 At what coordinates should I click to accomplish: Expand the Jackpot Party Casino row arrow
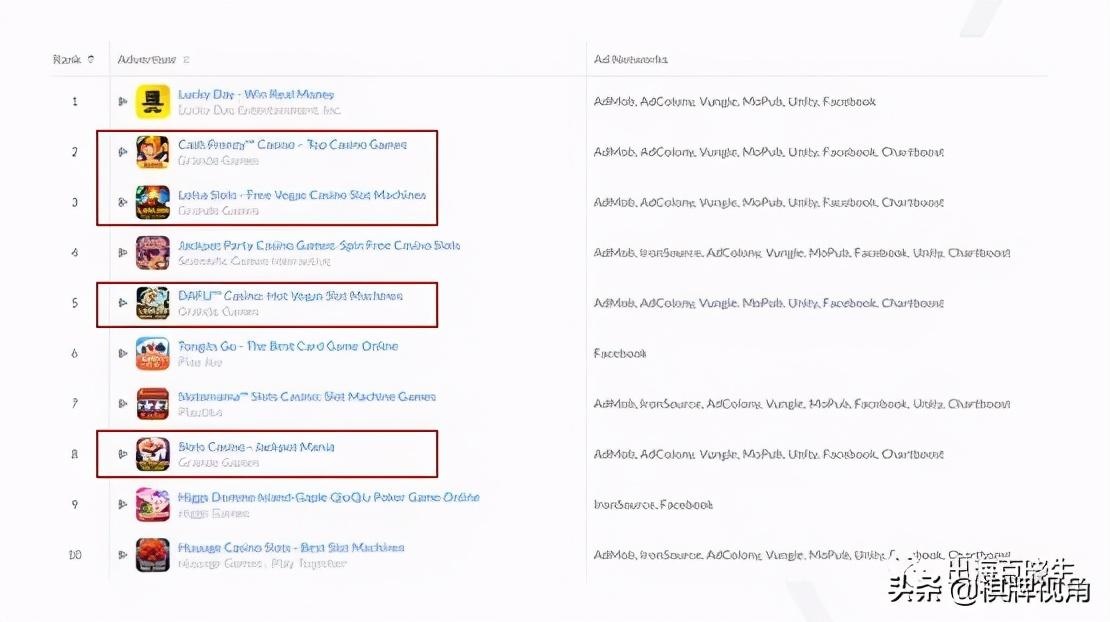122,253
